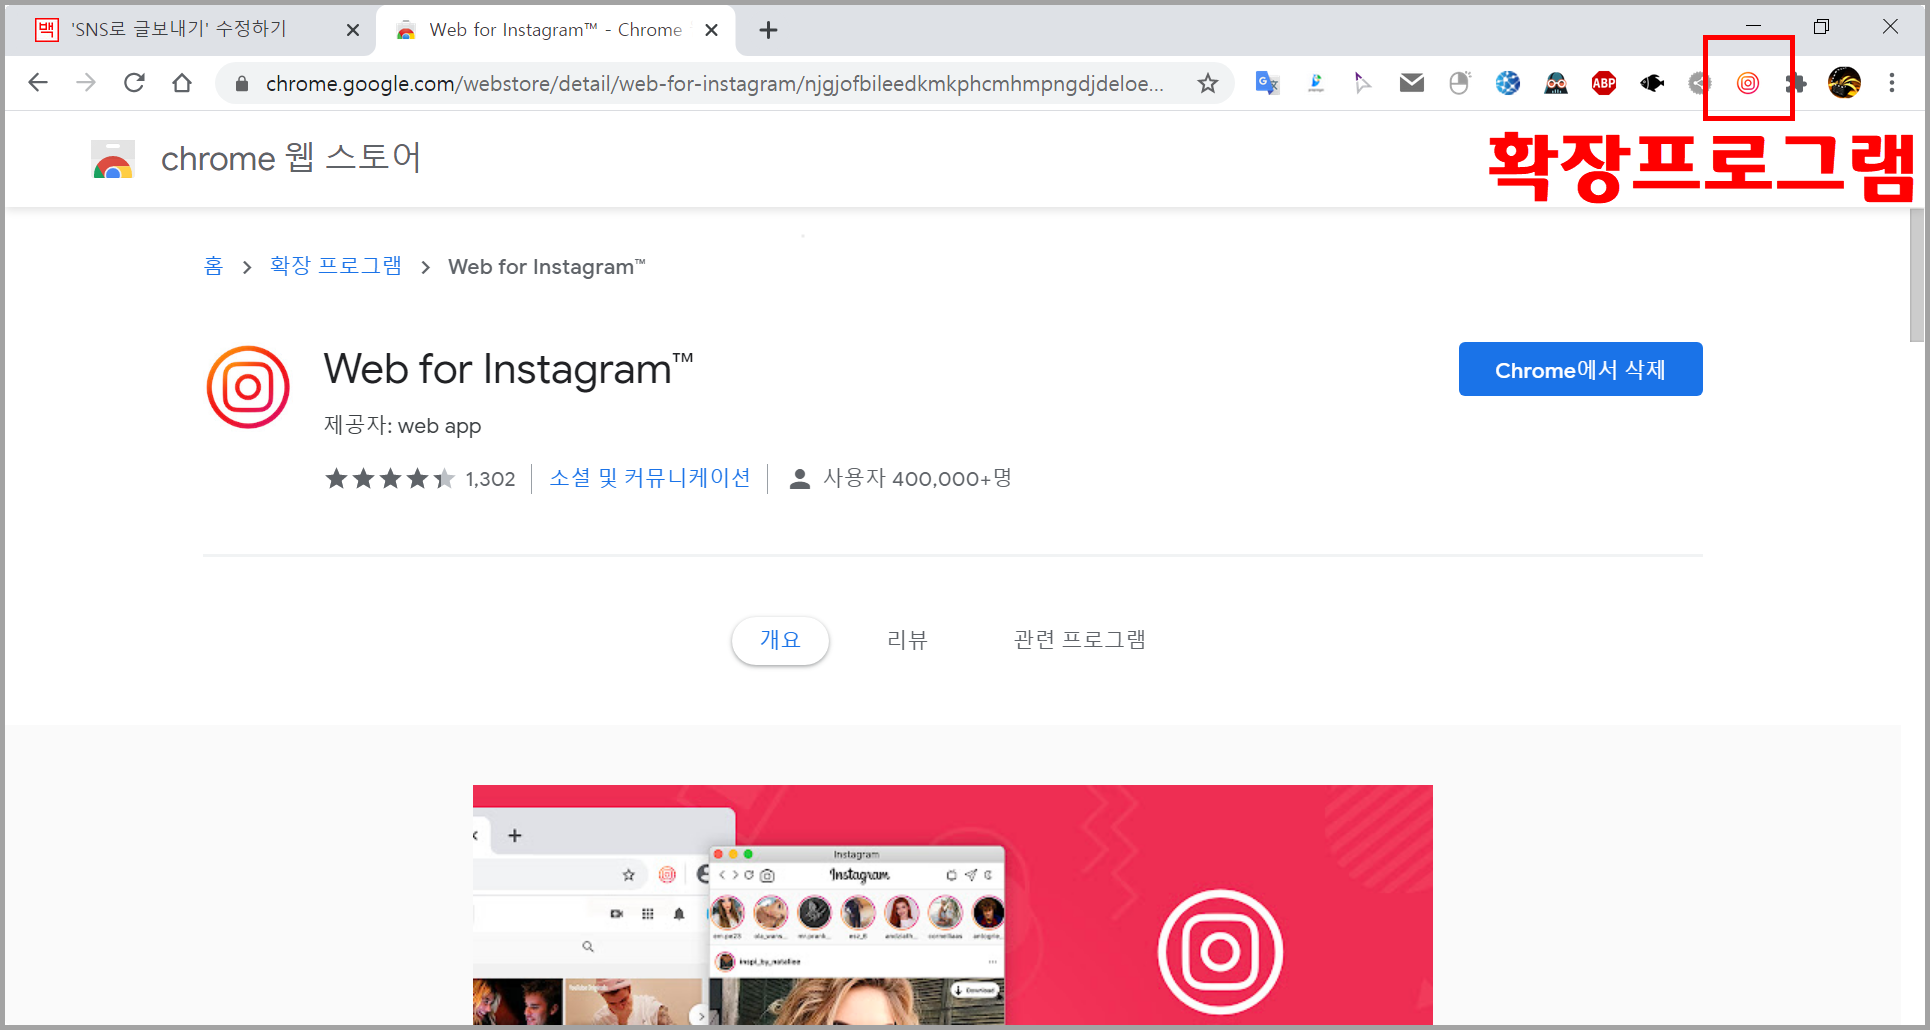The image size is (1930, 1030).
Task: Click the 1,302 ratings count
Action: click(x=490, y=479)
